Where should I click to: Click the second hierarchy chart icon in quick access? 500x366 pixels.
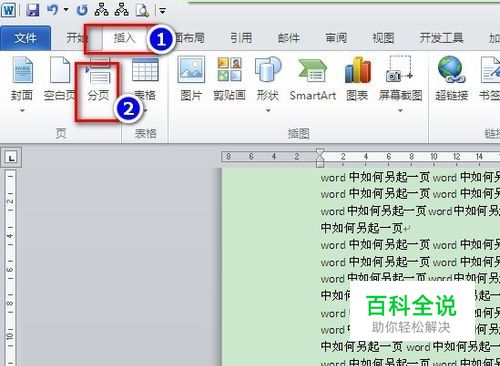(x=121, y=10)
